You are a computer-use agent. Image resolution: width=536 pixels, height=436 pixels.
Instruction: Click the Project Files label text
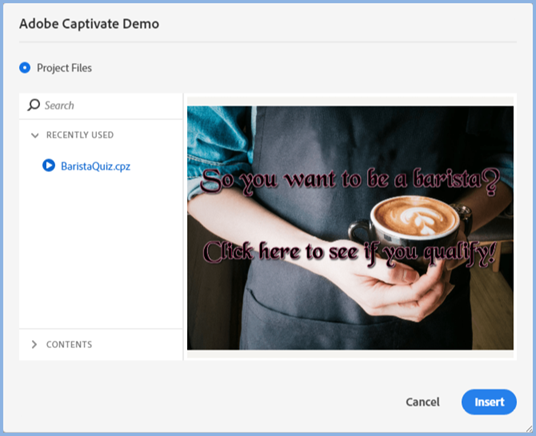click(64, 68)
